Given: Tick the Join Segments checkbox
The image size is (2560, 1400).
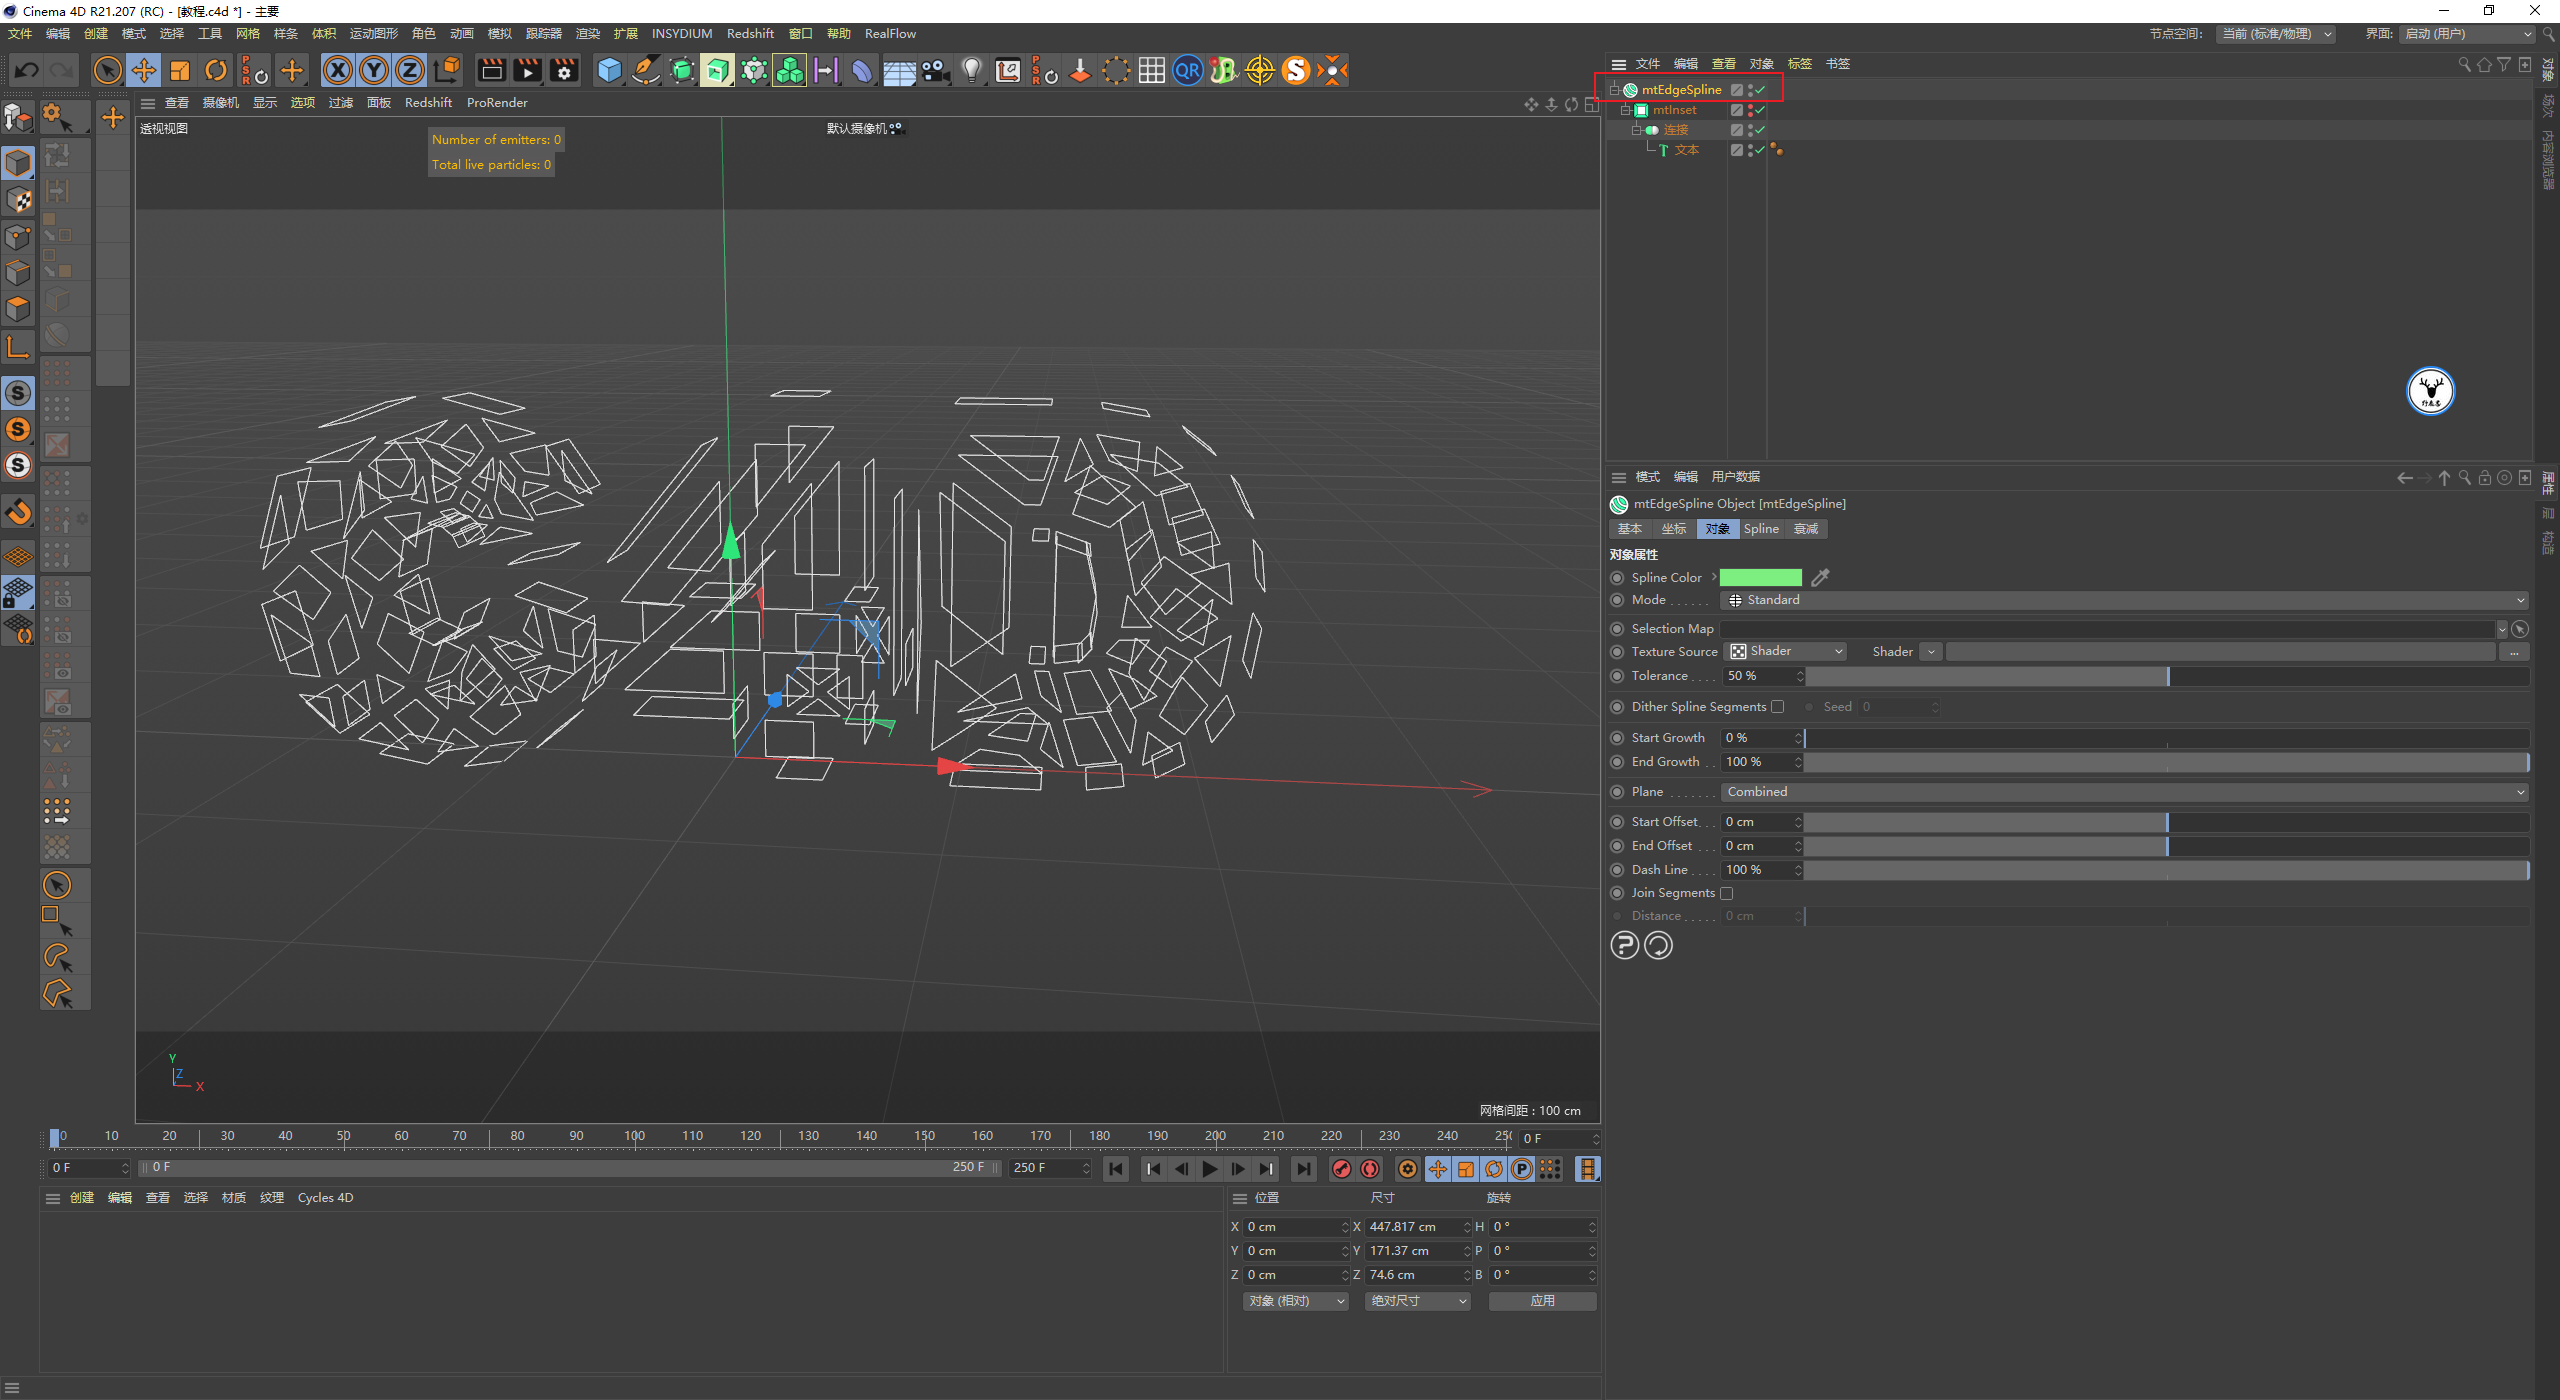Looking at the screenshot, I should point(1726,893).
